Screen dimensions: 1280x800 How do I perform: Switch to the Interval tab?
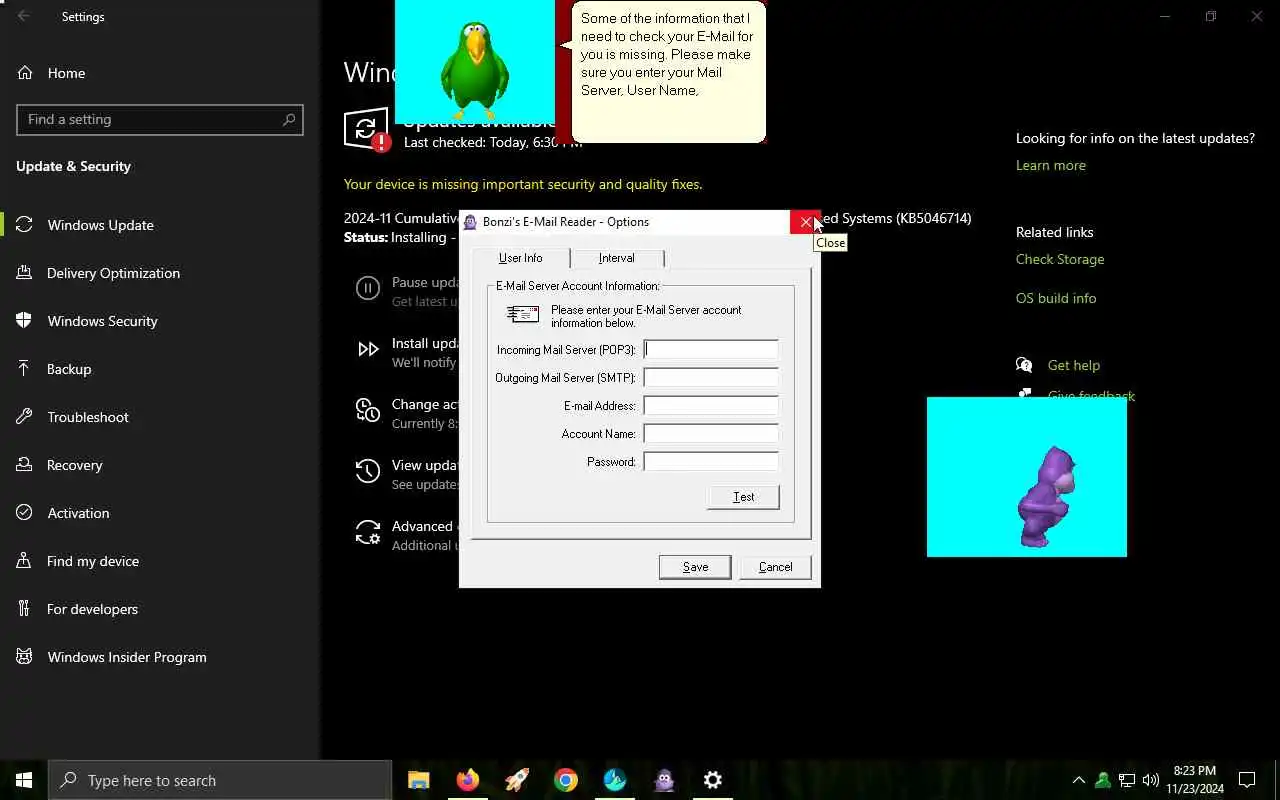(x=617, y=258)
